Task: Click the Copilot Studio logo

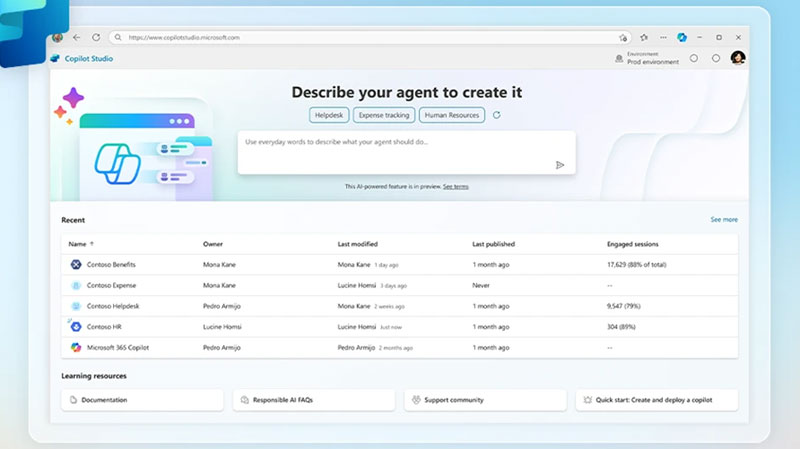Action: (56, 58)
